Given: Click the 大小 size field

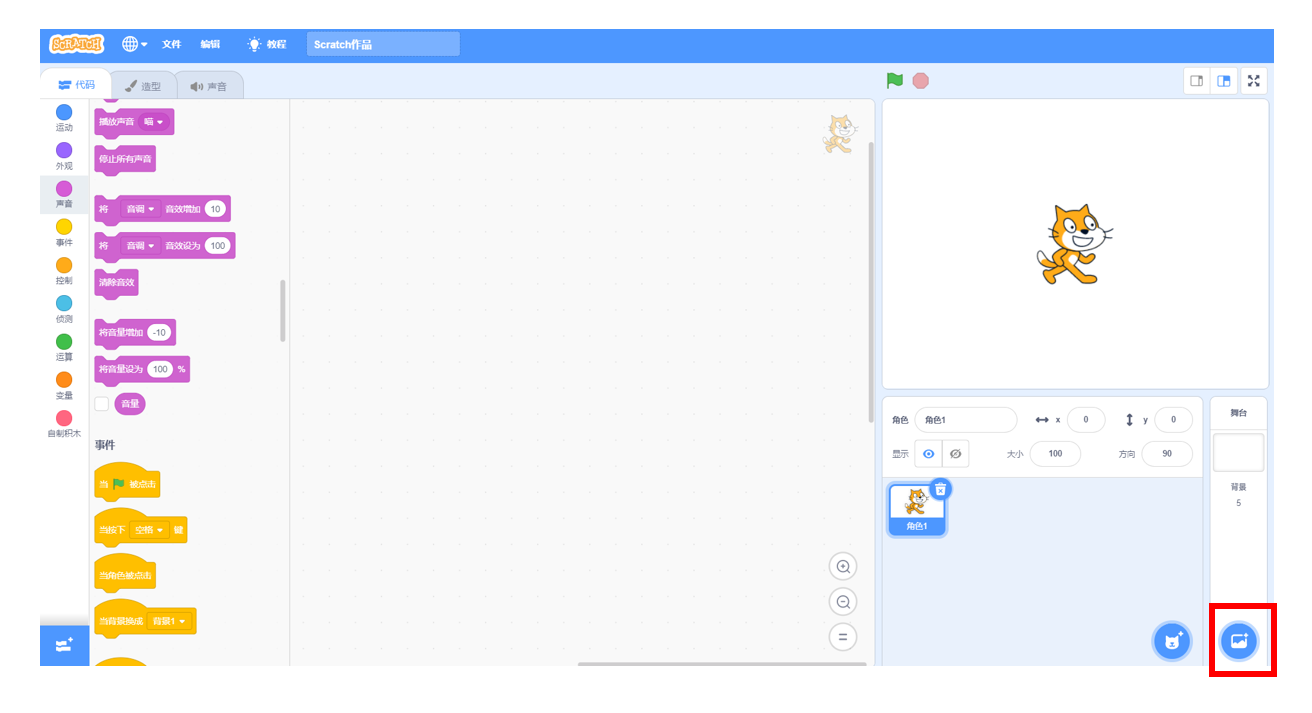Looking at the screenshot, I should [1055, 454].
